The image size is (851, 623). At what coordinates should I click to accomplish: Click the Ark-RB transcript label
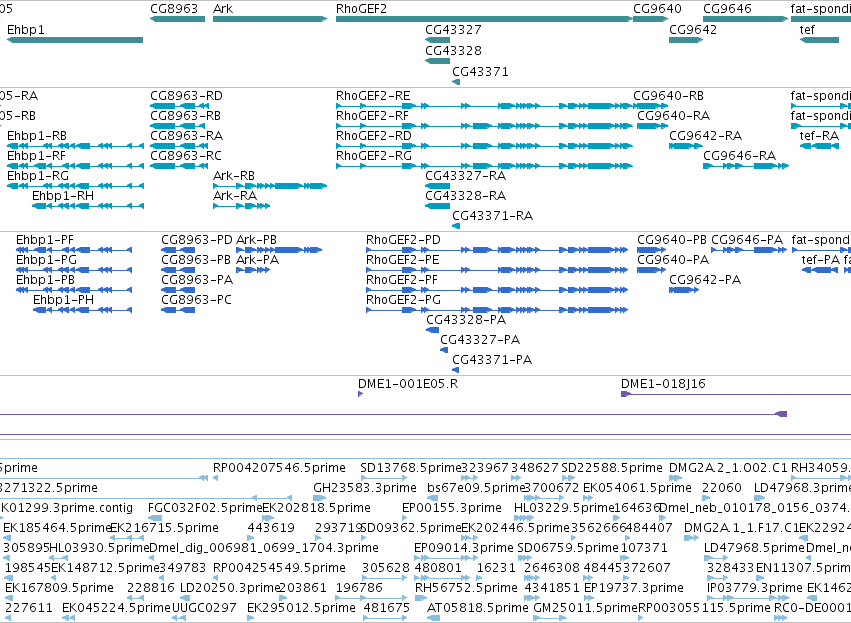pos(234,176)
